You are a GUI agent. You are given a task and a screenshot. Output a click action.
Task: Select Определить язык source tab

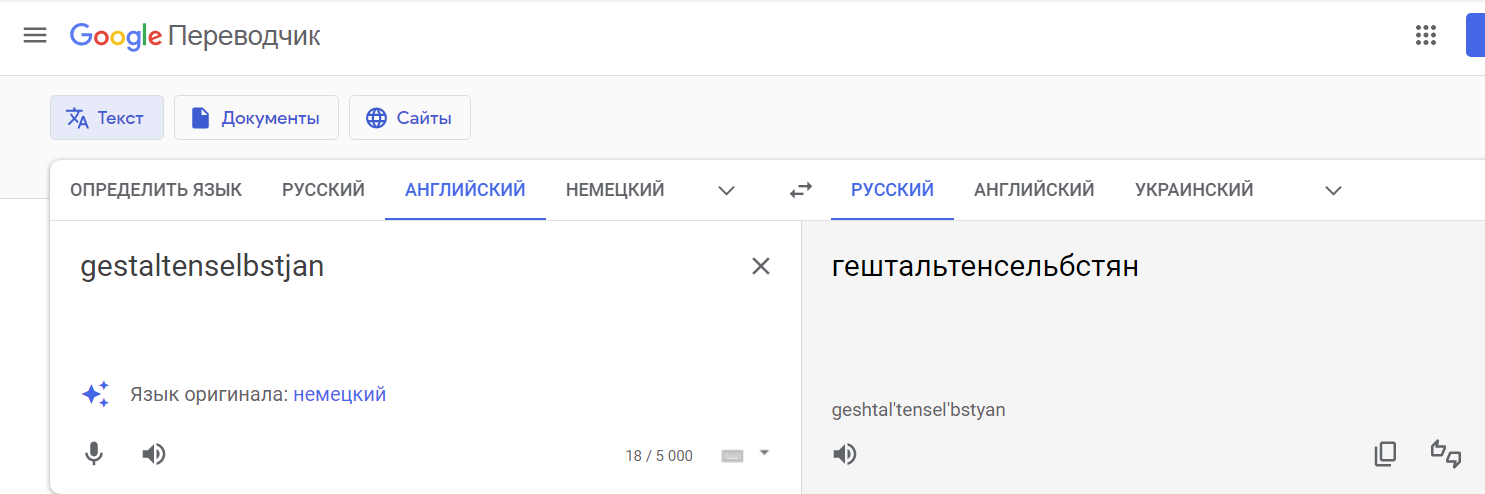tap(156, 190)
